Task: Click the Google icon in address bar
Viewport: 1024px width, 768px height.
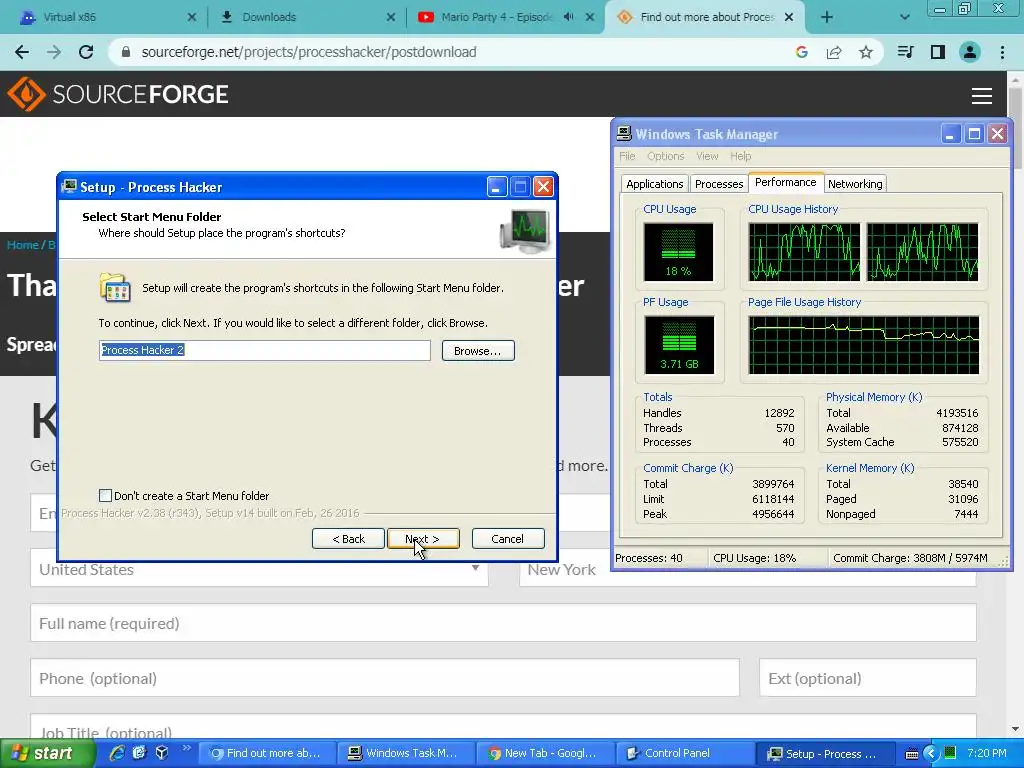Action: pos(802,52)
